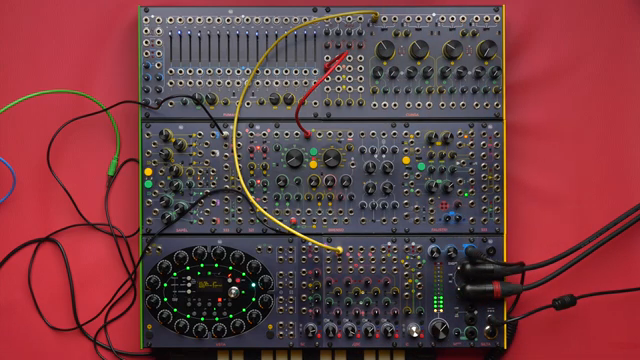
Task: Select Brenso's right large oscillator knob
Action: [x=332, y=158]
